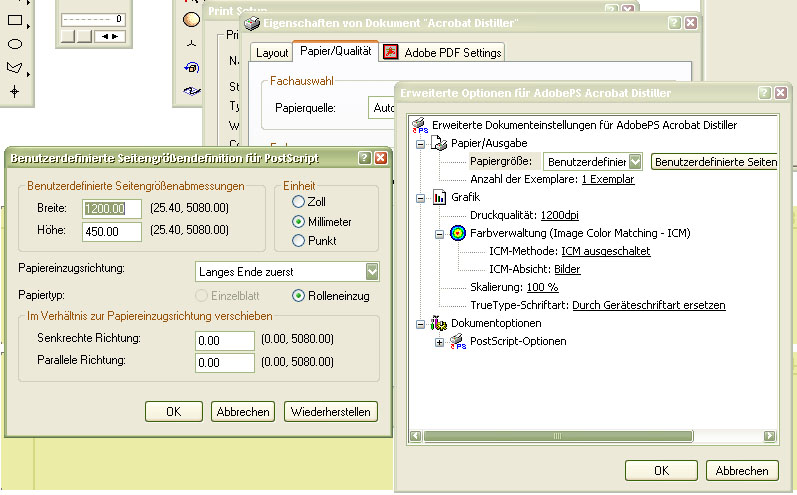Viewport: 797px width, 495px height.
Task: Click the Dokumentoptionen icon
Action: click(439, 323)
